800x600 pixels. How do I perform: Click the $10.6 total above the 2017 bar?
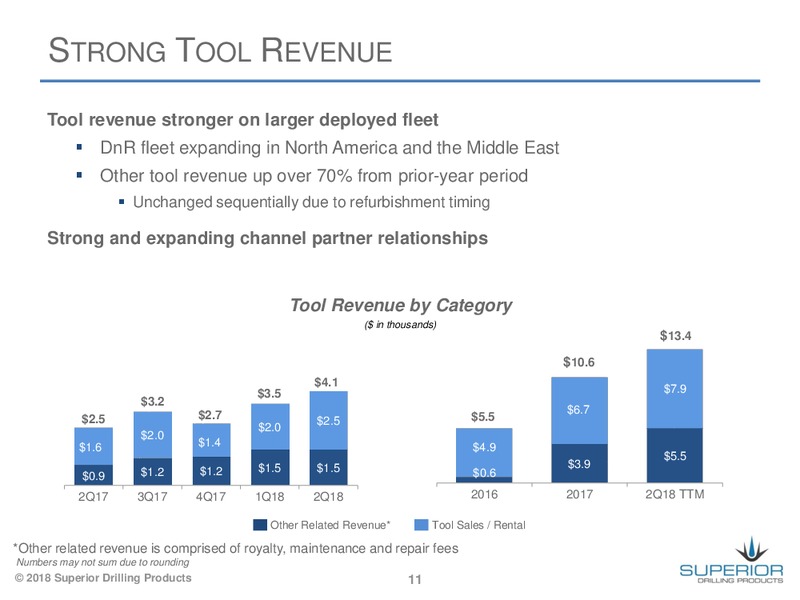pyautogui.click(x=579, y=362)
